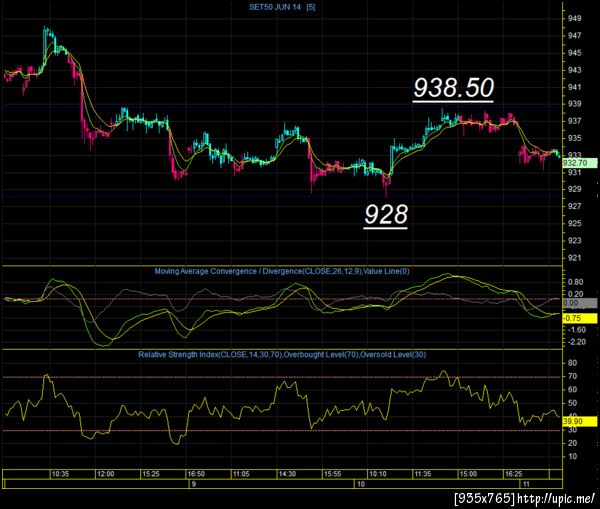600x509 pixels.
Task: Select the 938.50 resistance annotation
Action: pos(453,88)
